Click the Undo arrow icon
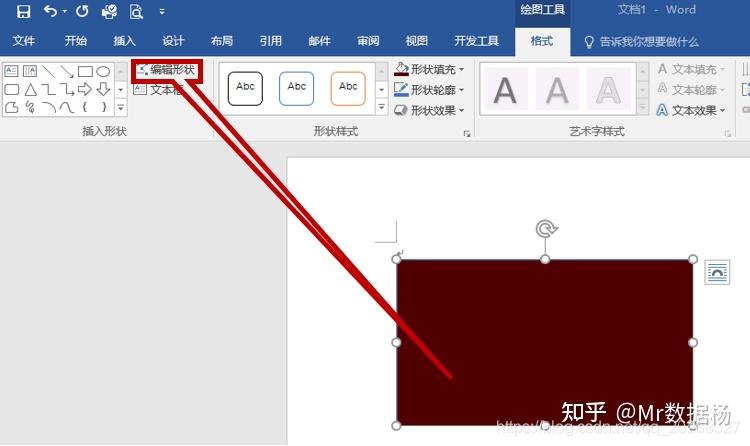This screenshot has width=750, height=446. click(50, 11)
